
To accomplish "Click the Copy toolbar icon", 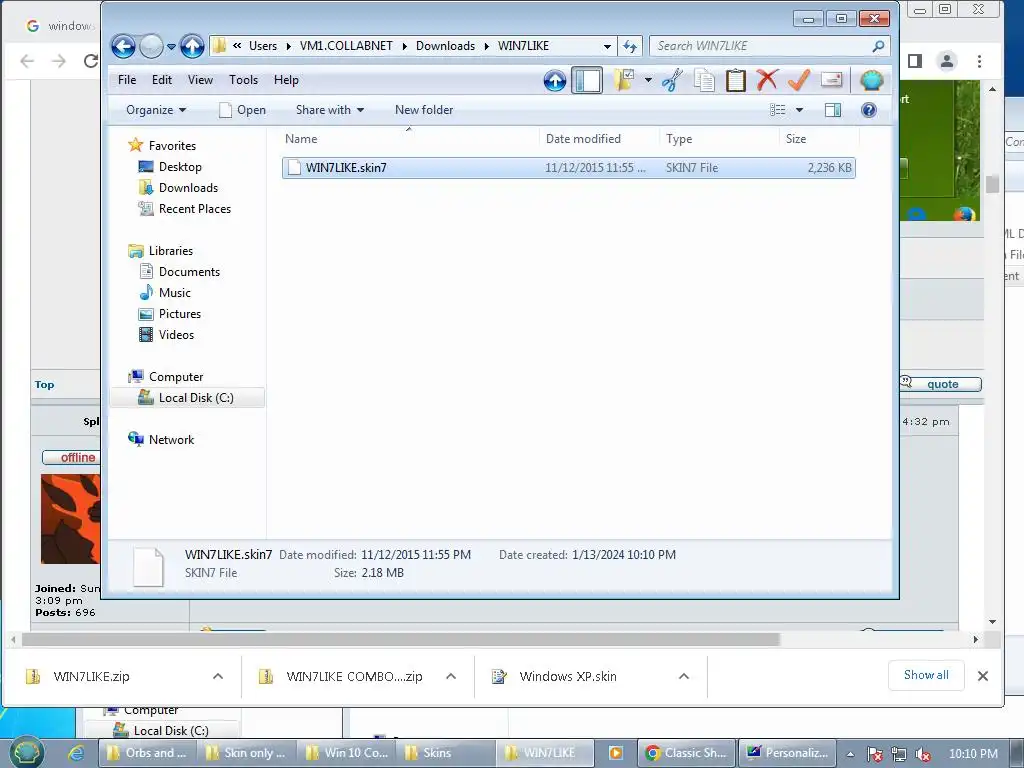I will coord(704,80).
